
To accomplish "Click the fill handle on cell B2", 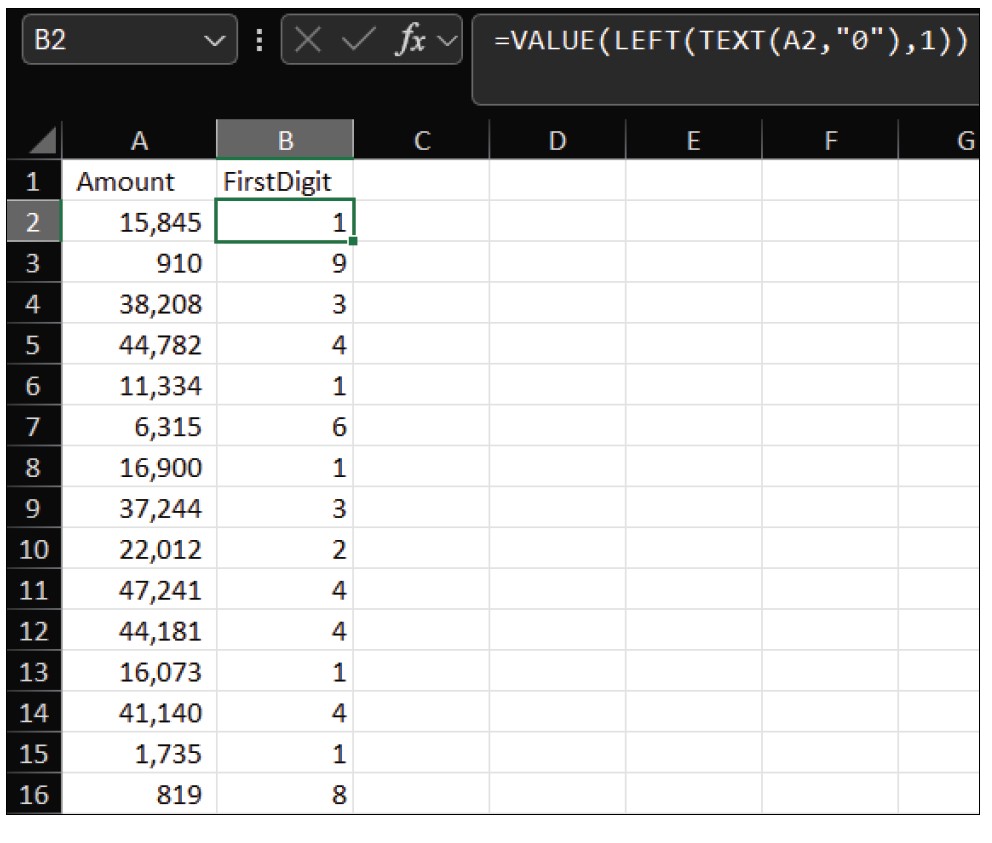I will [353, 241].
